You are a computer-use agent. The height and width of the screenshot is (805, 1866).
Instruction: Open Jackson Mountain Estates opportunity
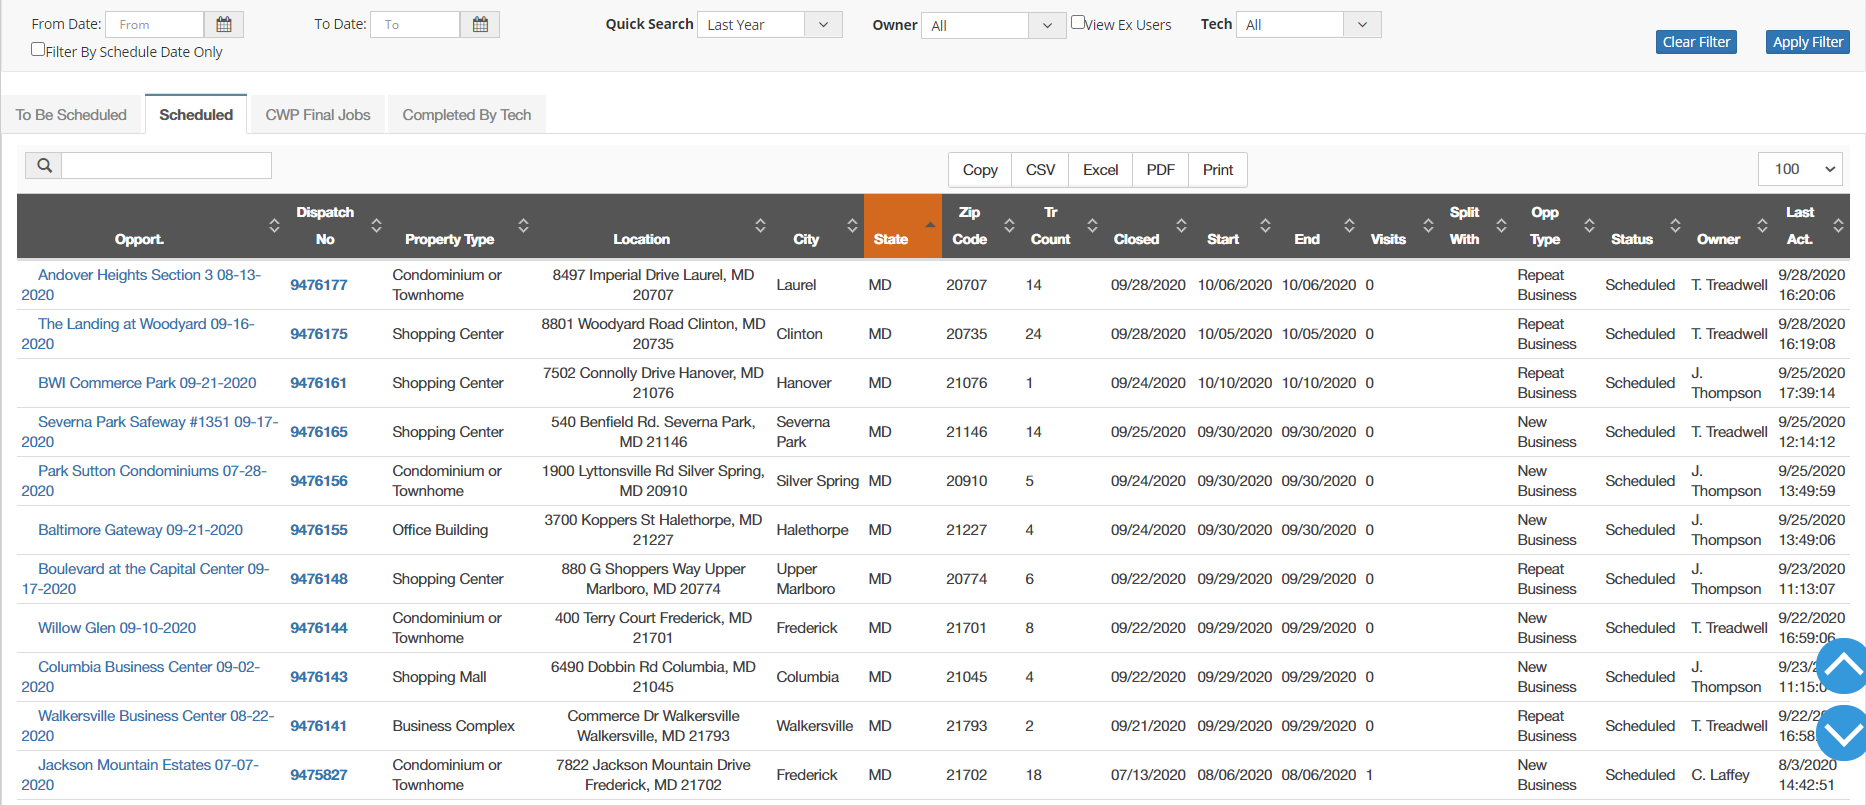[x=140, y=775]
